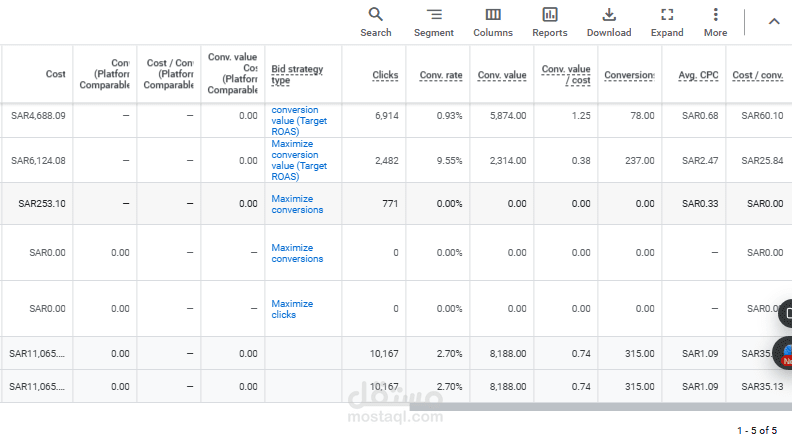
Task: Sort by the Conversions column header
Action: click(629, 75)
